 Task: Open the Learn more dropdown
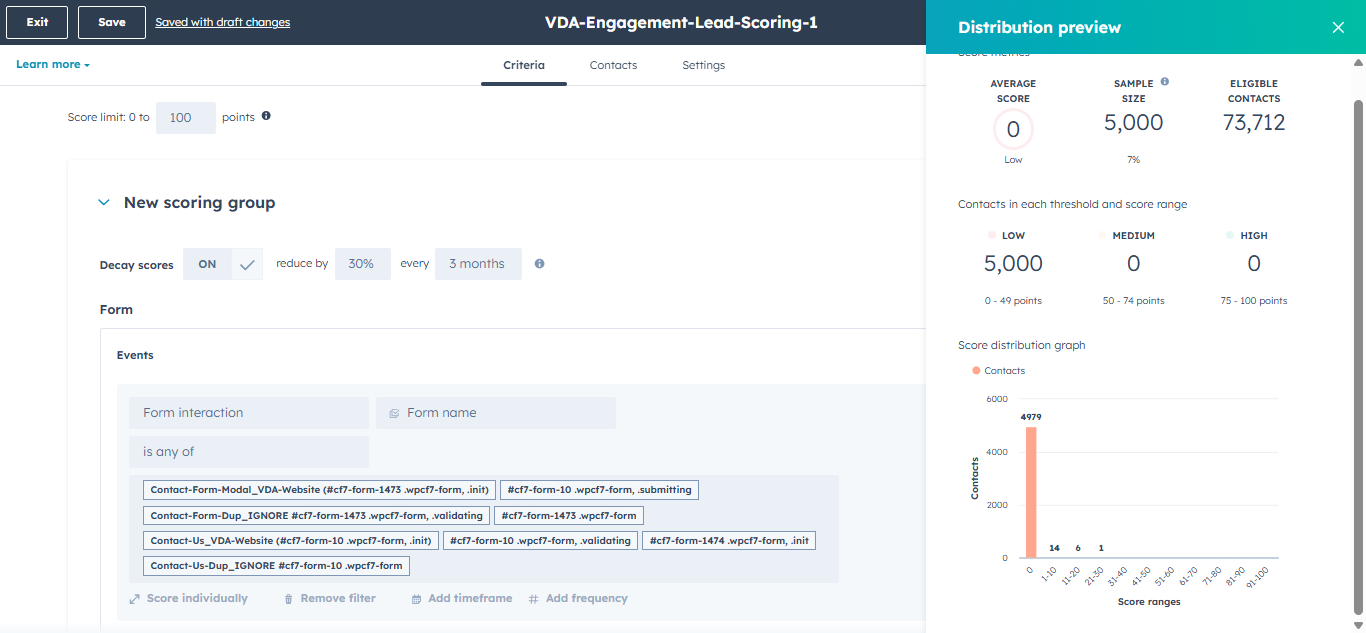click(x=53, y=64)
